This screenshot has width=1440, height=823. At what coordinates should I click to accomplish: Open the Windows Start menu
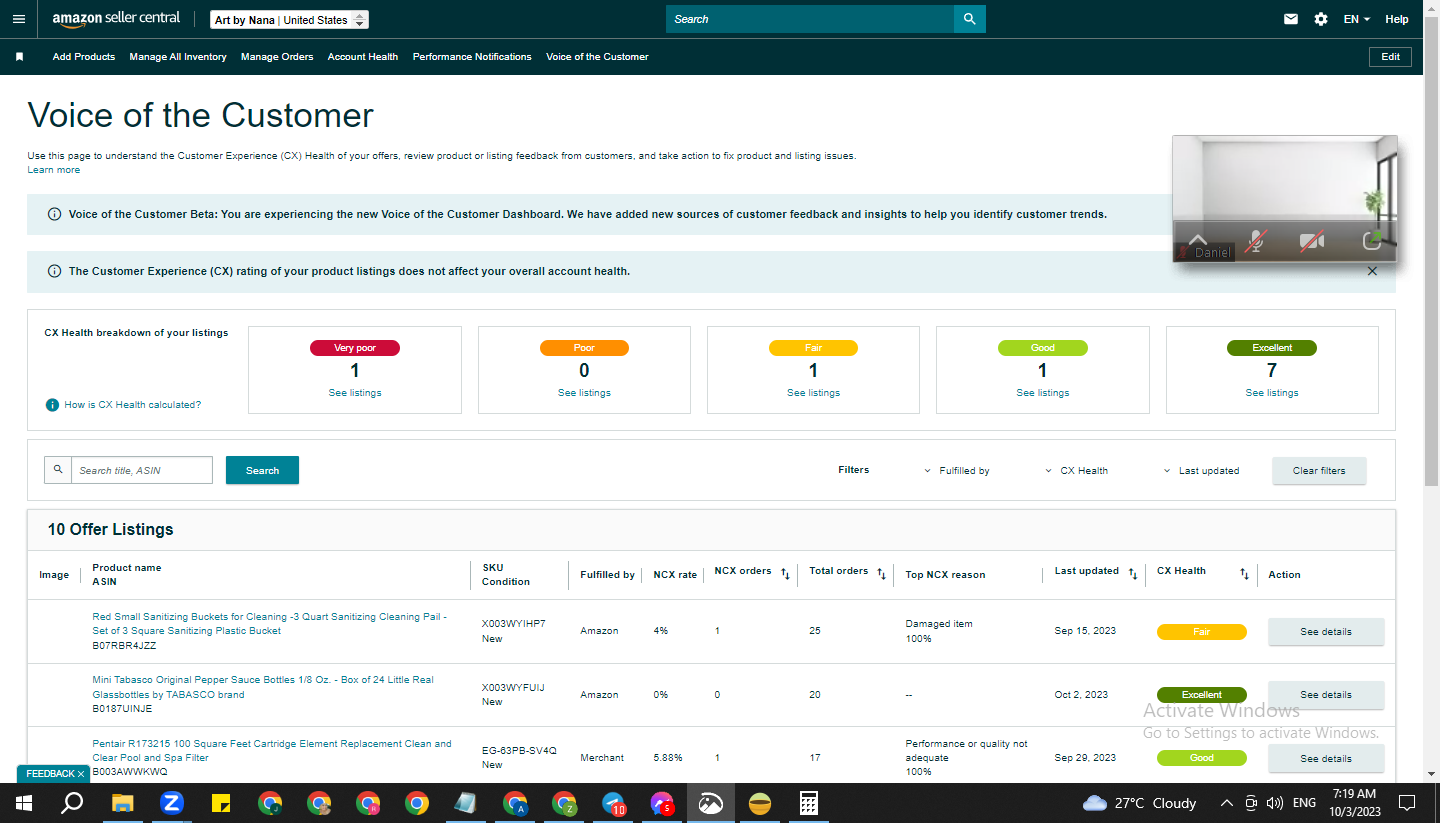coord(23,803)
